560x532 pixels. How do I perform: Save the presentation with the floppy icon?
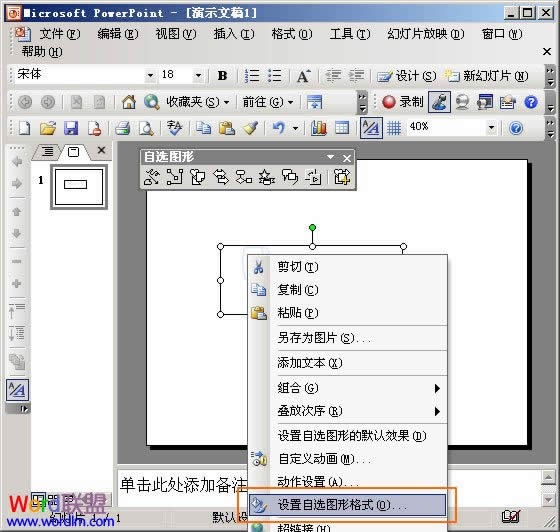click(71, 128)
